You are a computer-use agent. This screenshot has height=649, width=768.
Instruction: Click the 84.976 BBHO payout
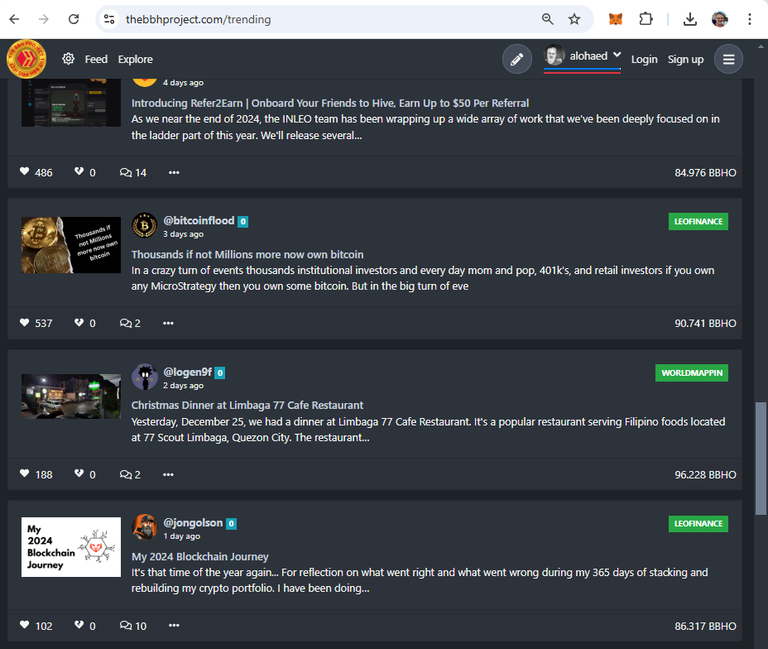tap(705, 173)
